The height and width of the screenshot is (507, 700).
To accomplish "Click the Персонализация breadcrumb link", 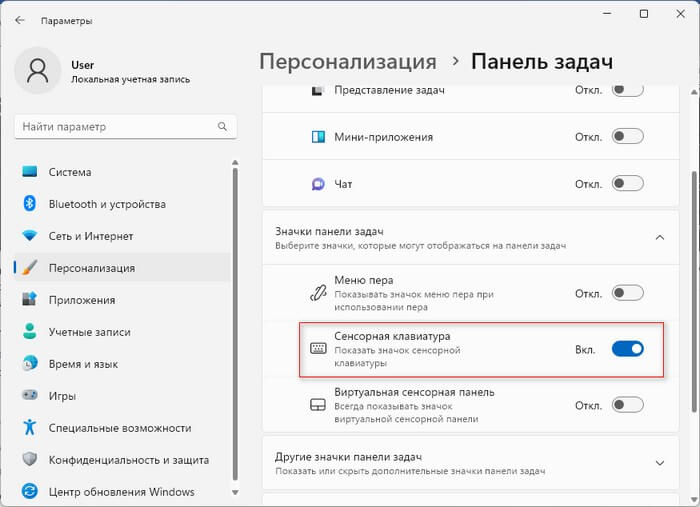I will click(x=348, y=62).
